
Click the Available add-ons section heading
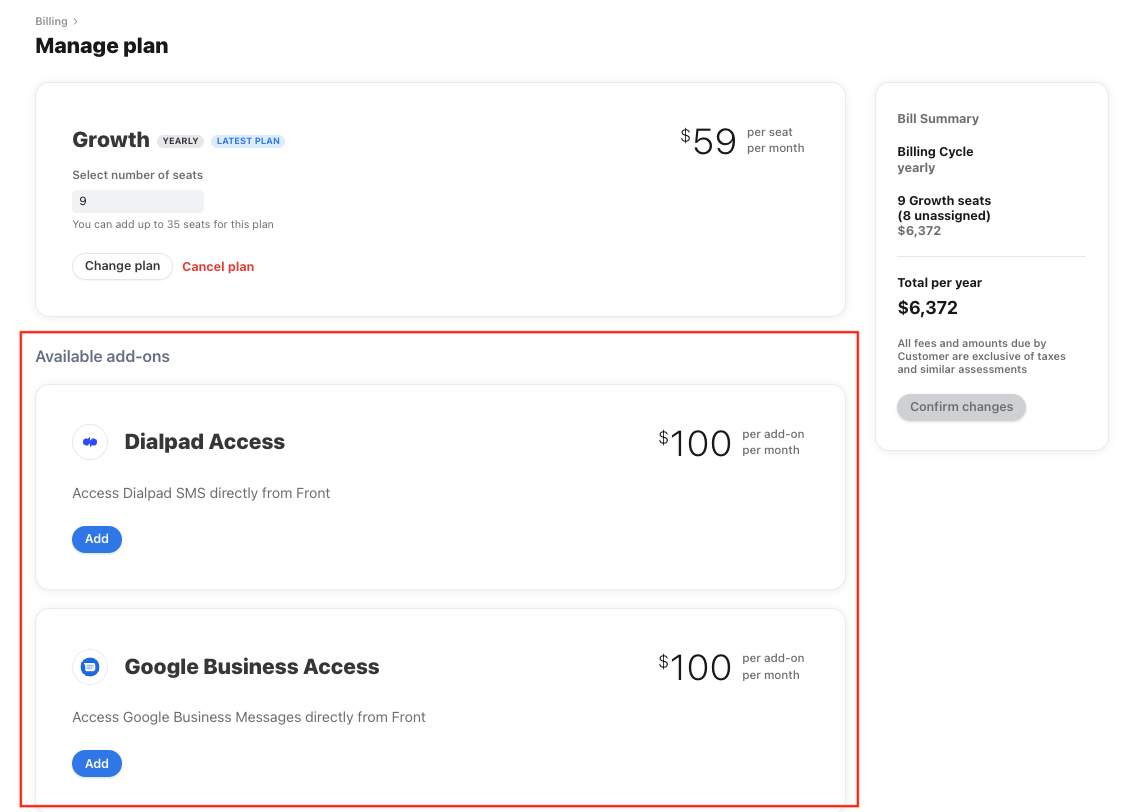[x=102, y=356]
